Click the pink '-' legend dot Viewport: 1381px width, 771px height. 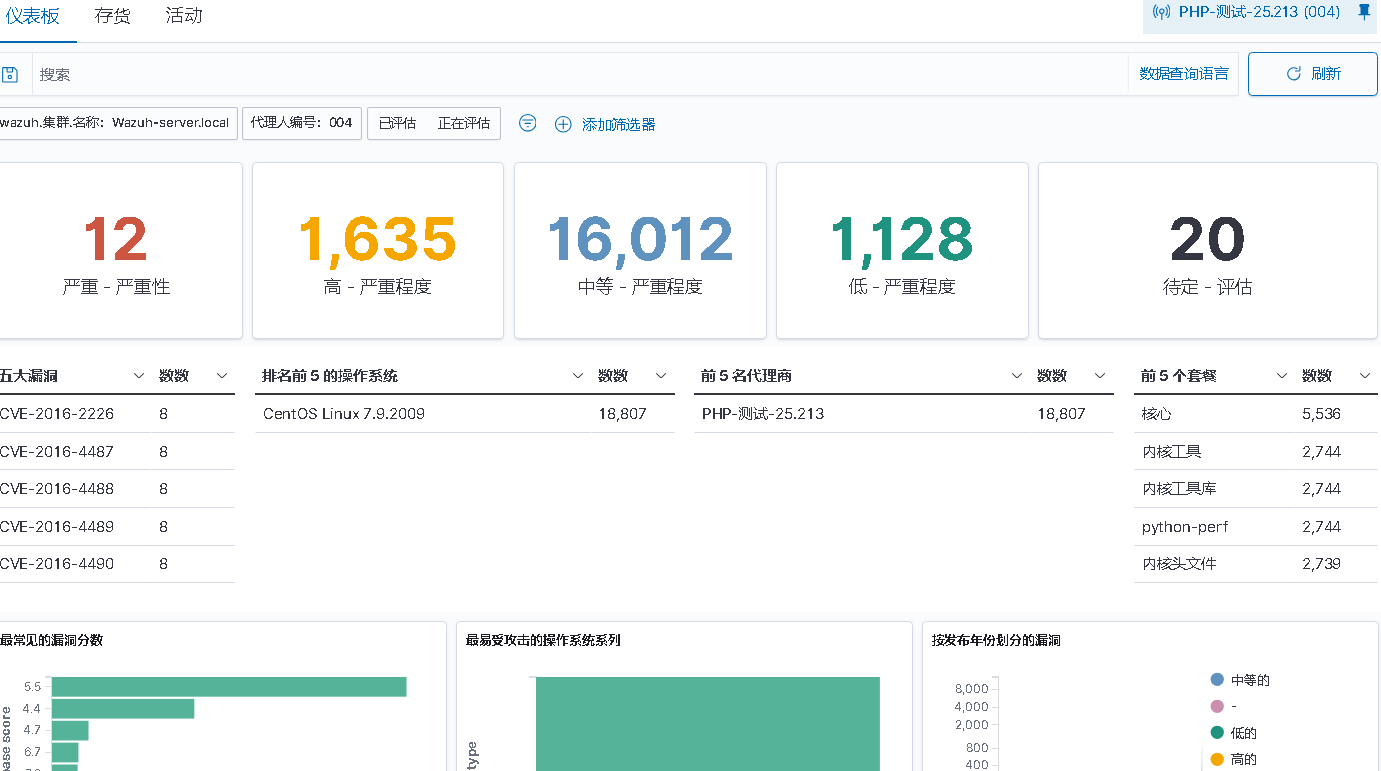pyautogui.click(x=1217, y=706)
